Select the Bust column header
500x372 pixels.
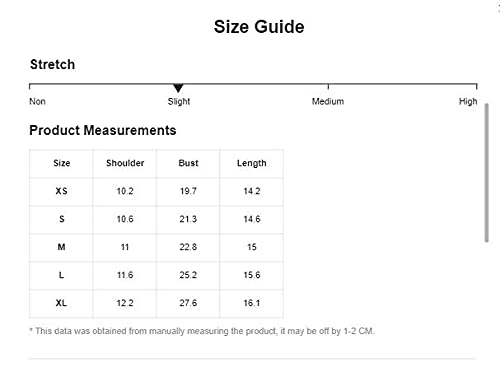[x=188, y=163]
